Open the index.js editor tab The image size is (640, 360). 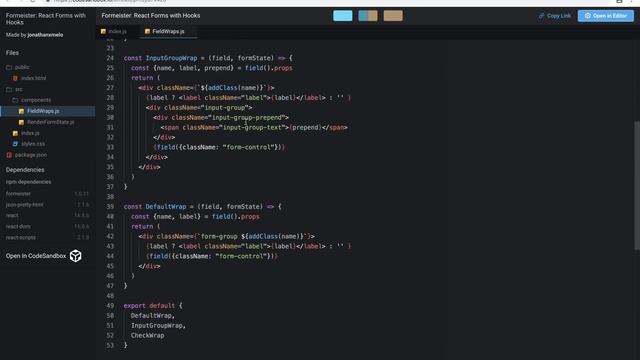(114, 31)
